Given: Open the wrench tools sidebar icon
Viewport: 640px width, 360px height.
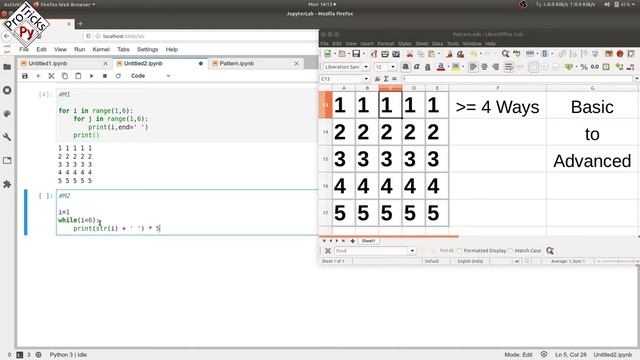Looking at the screenshot, I should coord(7,137).
